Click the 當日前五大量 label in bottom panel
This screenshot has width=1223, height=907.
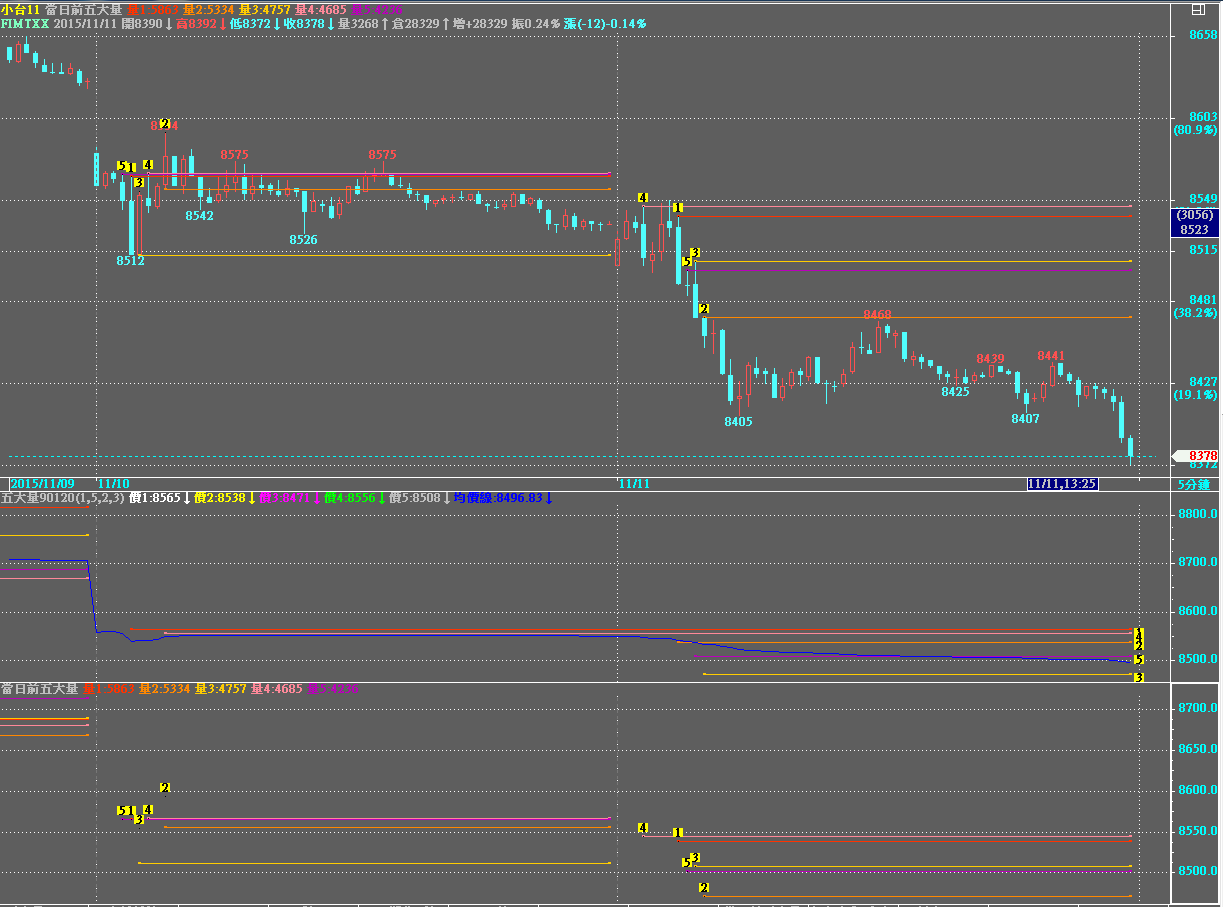coord(39,689)
